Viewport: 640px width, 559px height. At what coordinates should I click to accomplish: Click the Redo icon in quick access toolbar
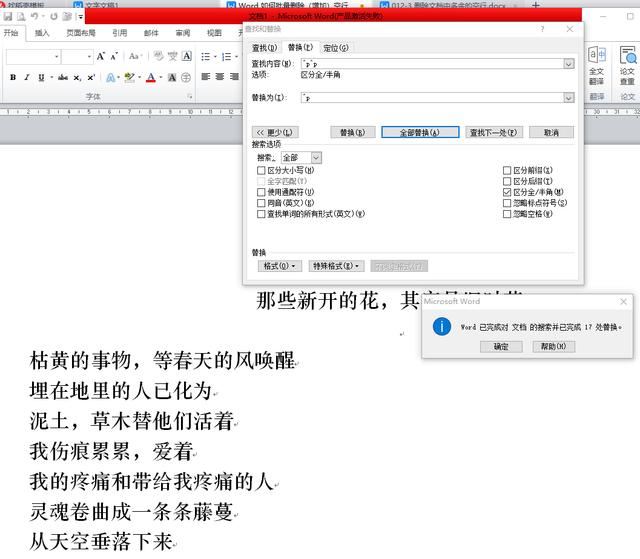coord(54,16)
